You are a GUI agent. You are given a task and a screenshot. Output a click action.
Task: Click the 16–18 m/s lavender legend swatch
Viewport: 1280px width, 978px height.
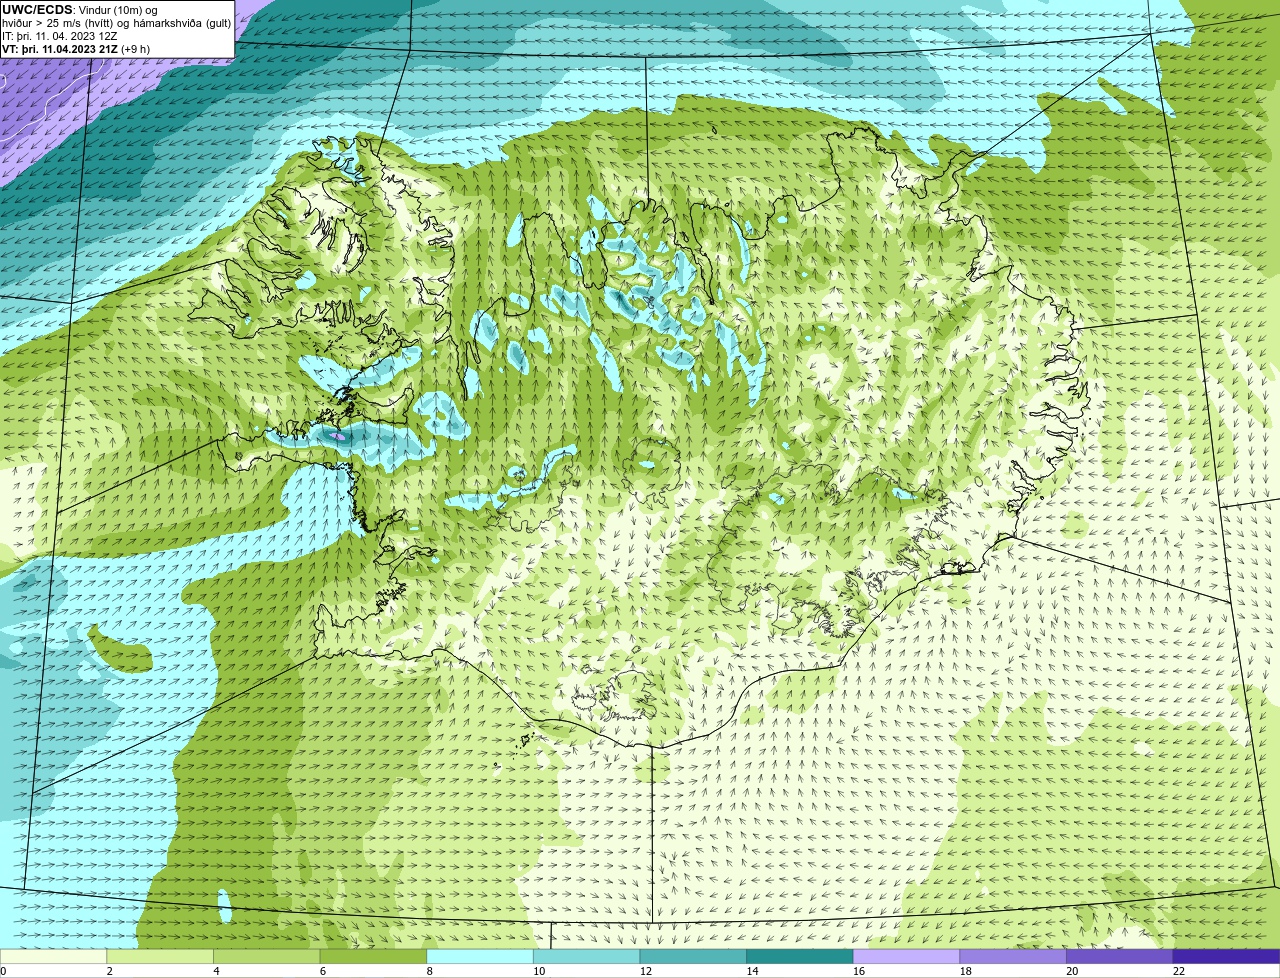[906, 956]
